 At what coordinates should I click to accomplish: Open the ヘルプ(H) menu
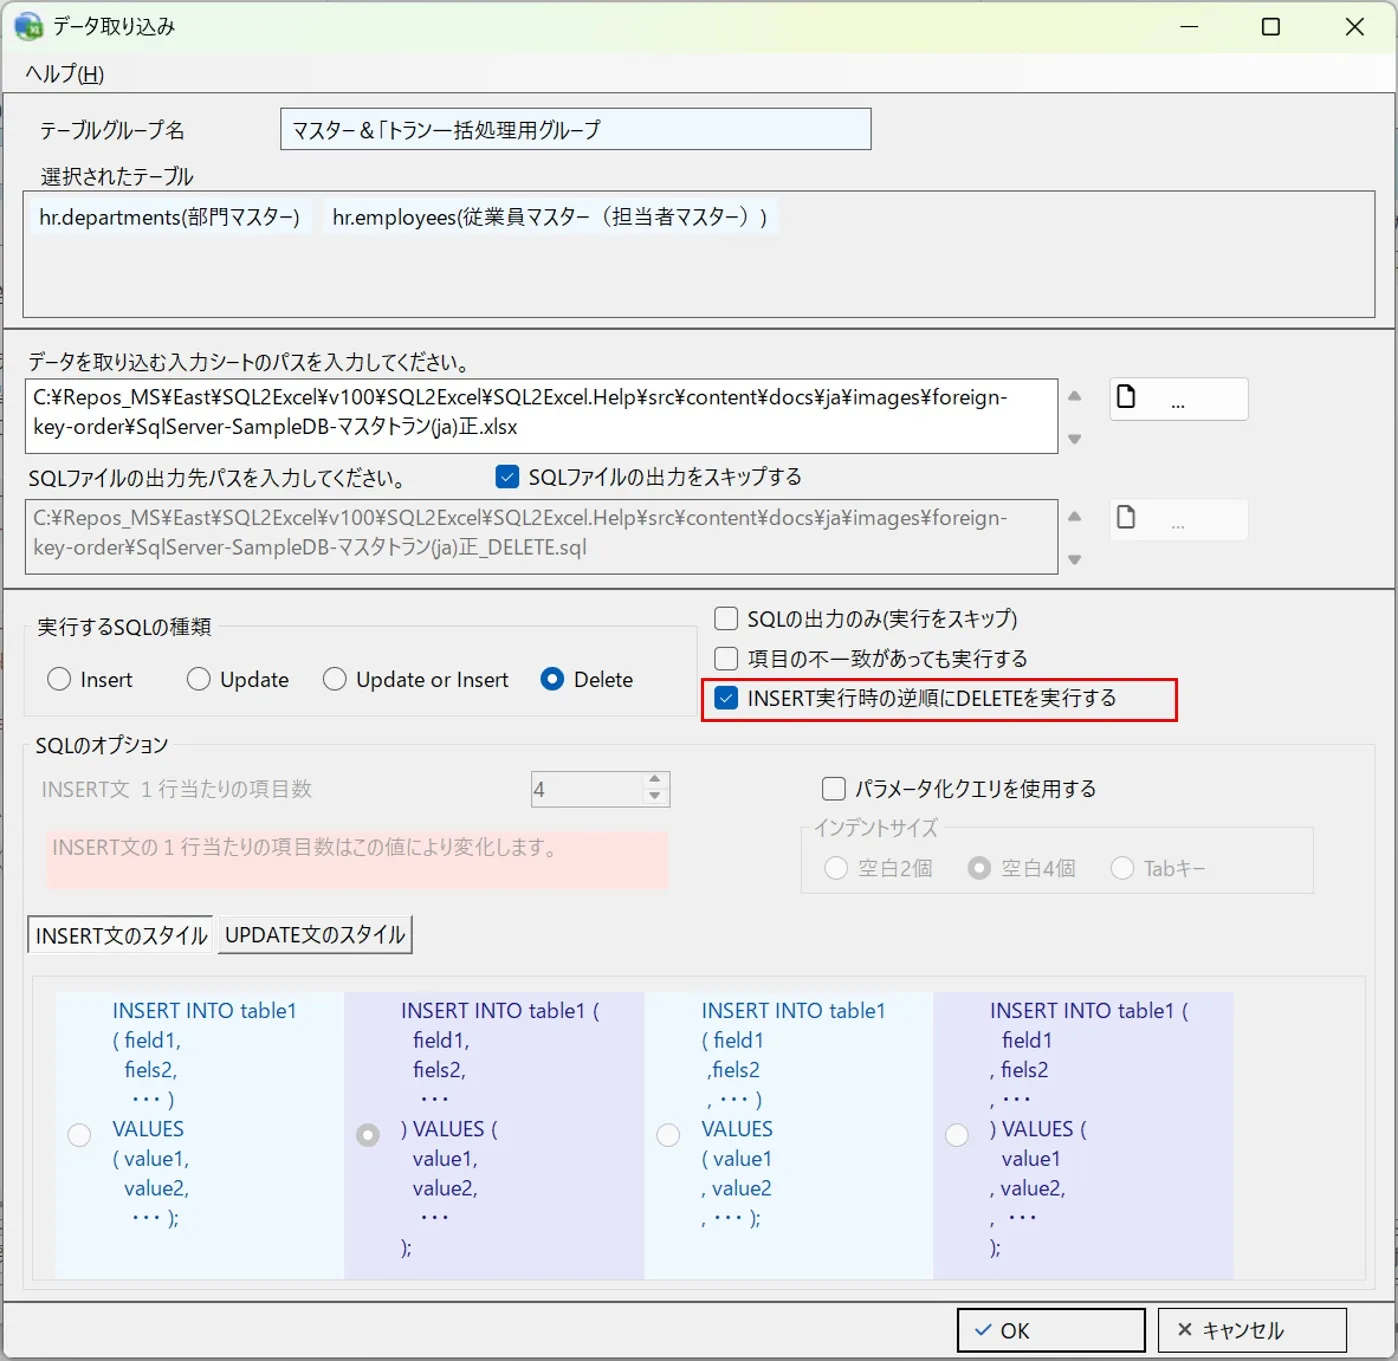point(65,73)
